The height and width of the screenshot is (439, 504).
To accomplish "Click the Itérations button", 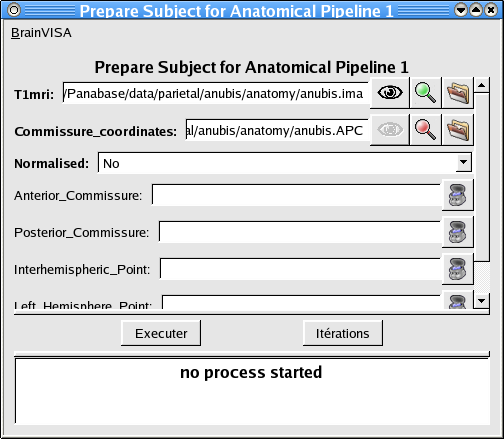I will (343, 333).
